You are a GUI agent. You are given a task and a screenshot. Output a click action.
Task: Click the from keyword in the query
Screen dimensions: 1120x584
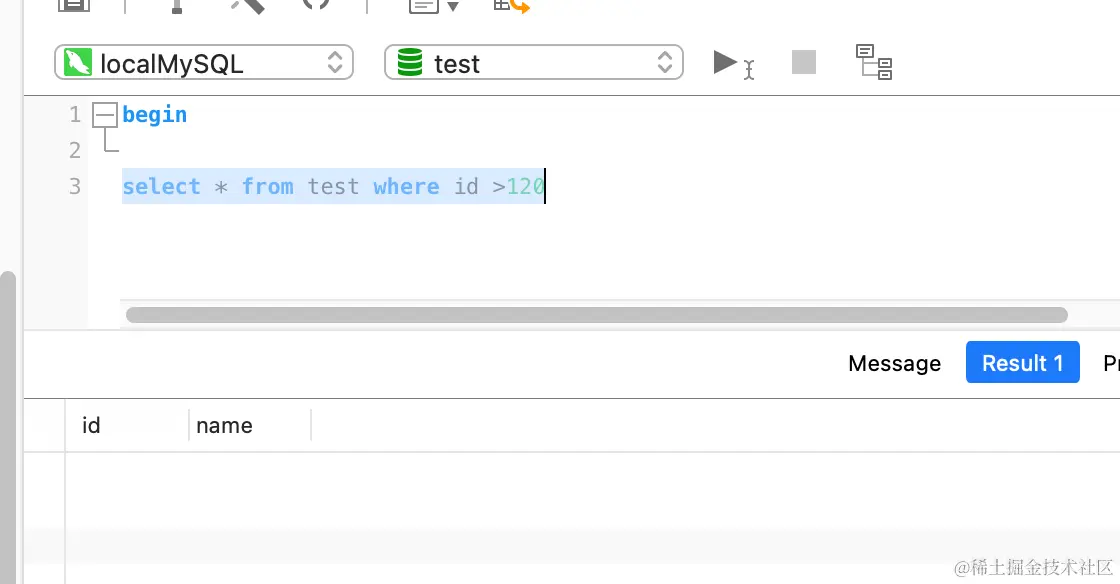(268, 186)
